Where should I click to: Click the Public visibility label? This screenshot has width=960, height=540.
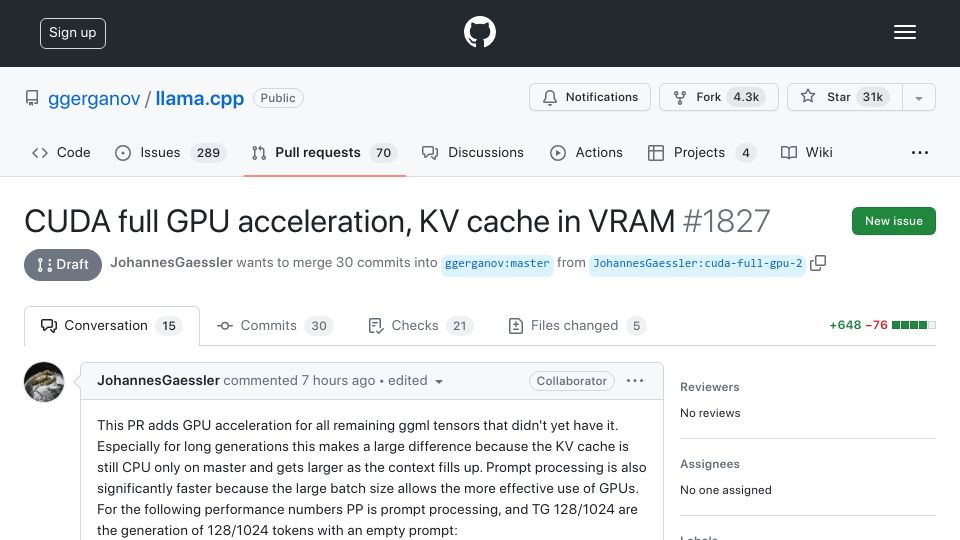click(278, 98)
